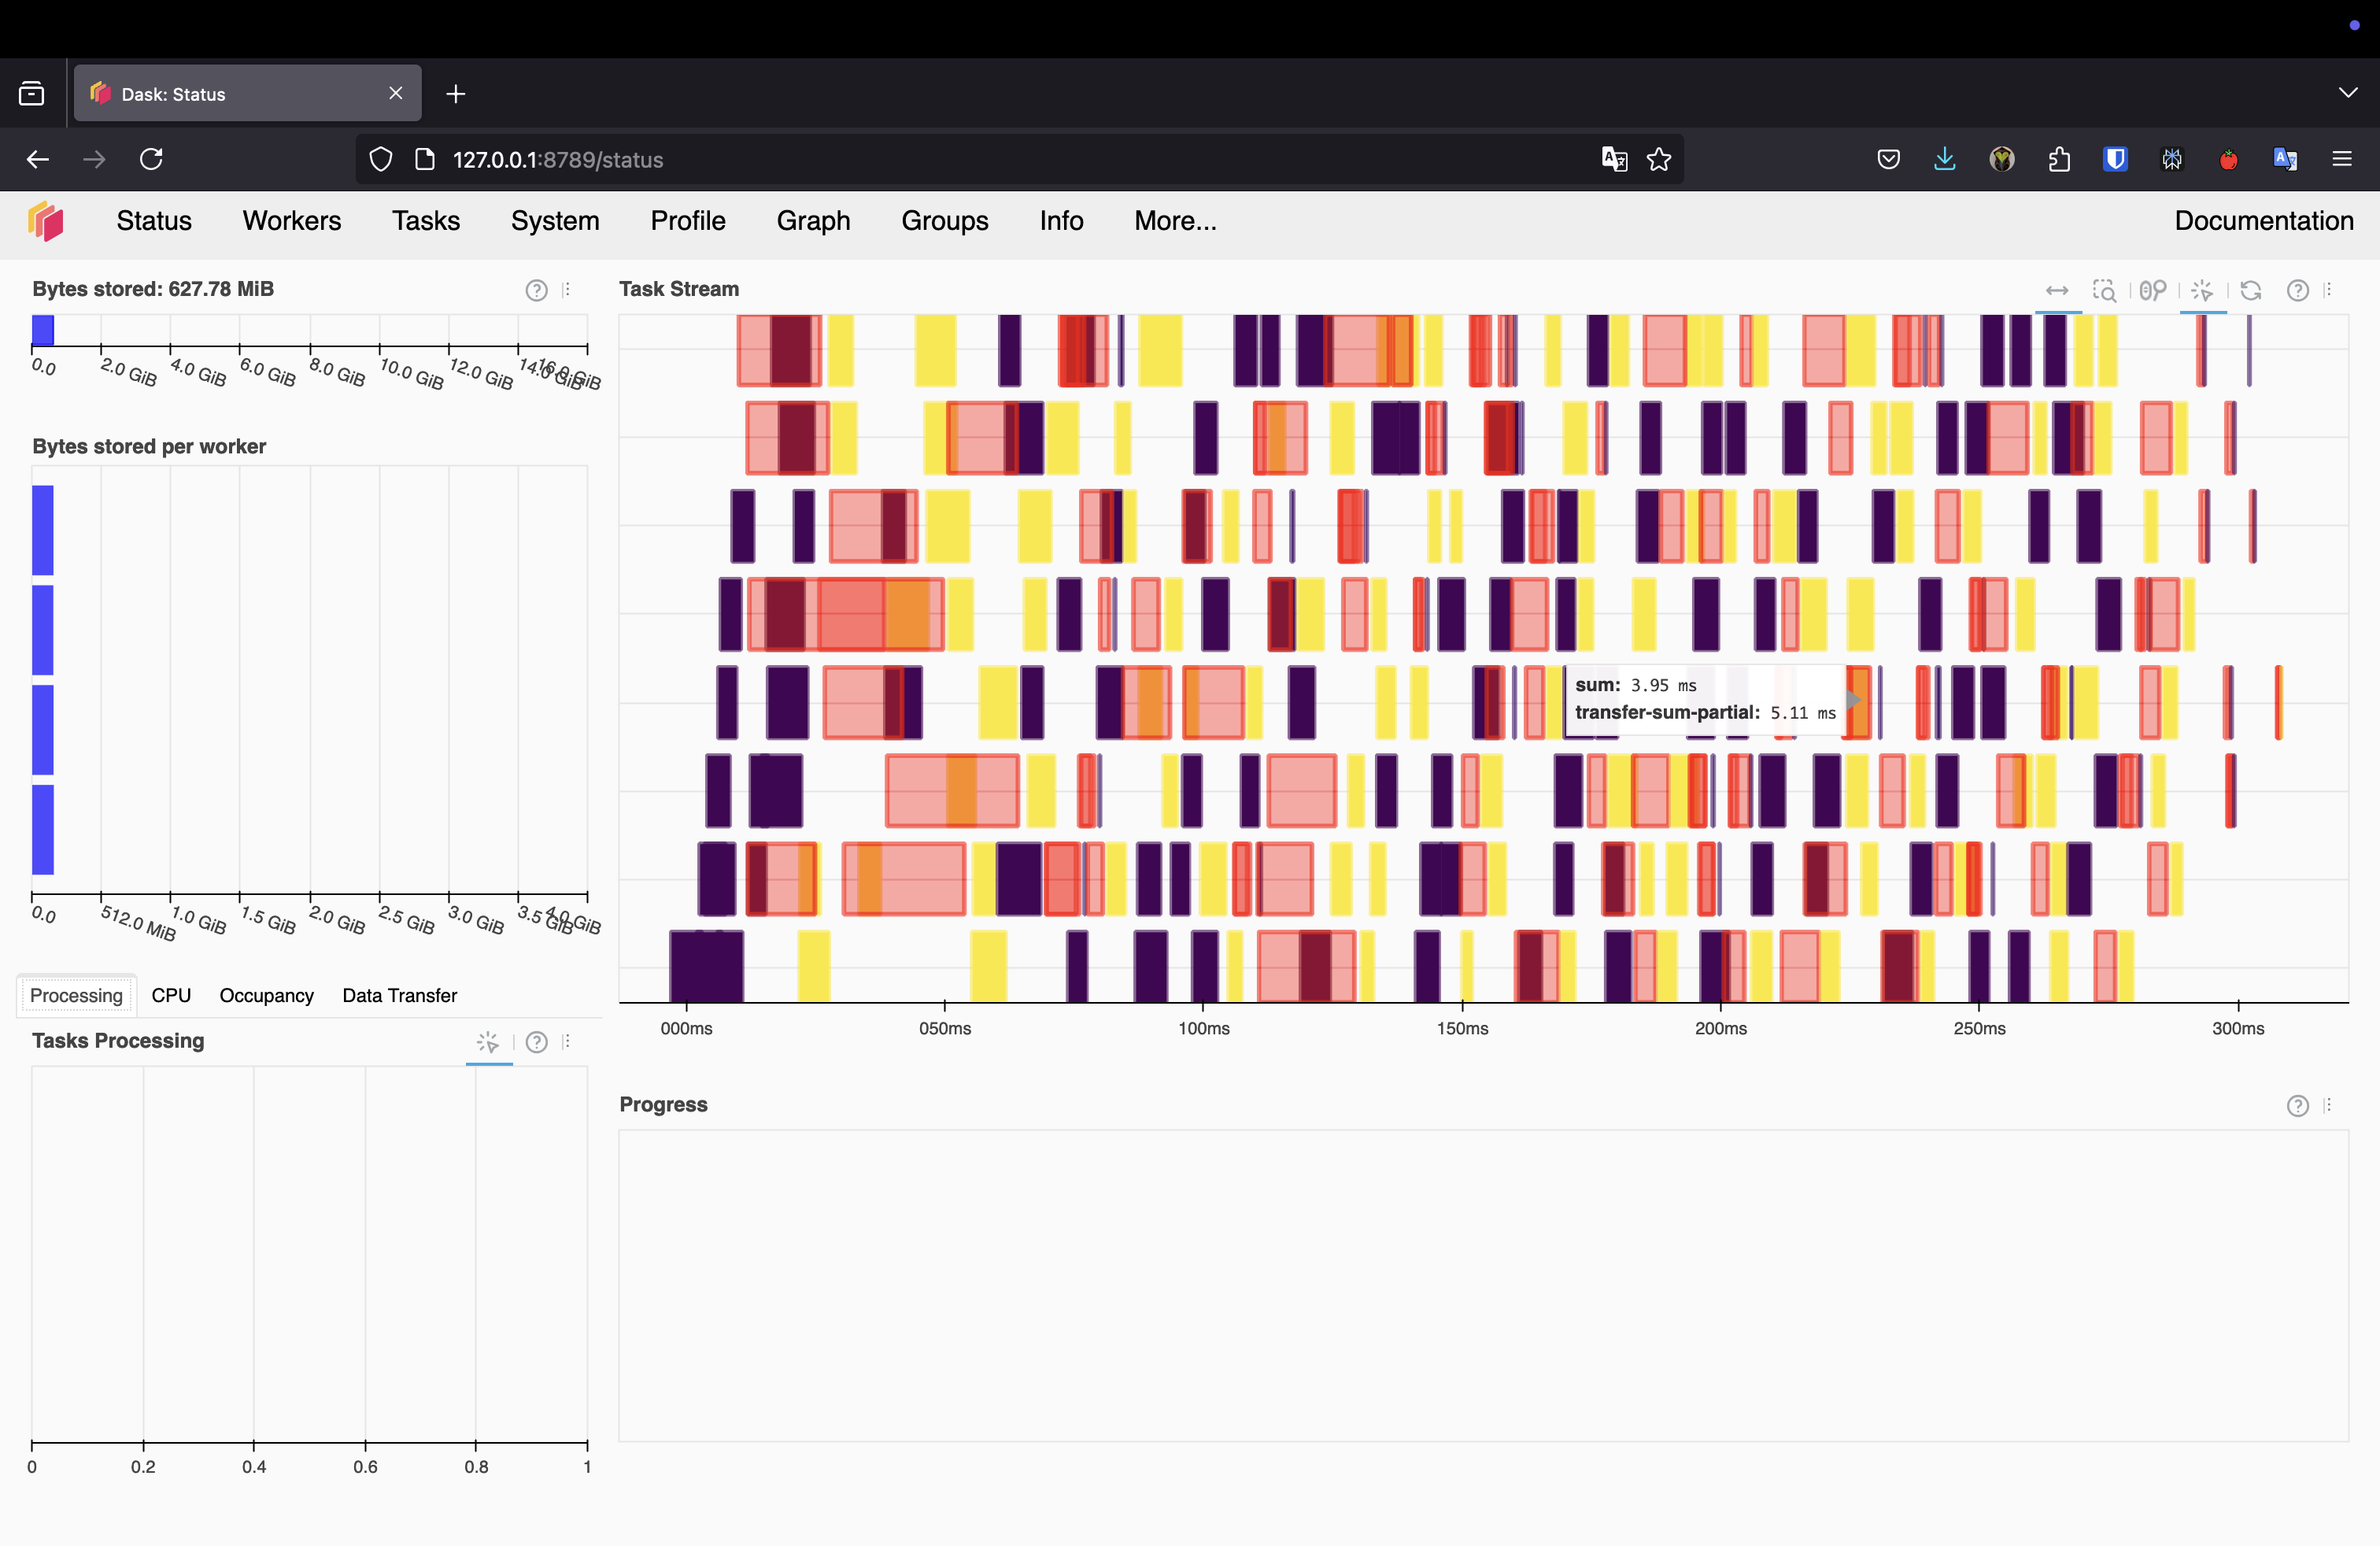Viewport: 2380px width, 1546px height.
Task: Open the Progress panel help icon
Action: (x=2297, y=1105)
